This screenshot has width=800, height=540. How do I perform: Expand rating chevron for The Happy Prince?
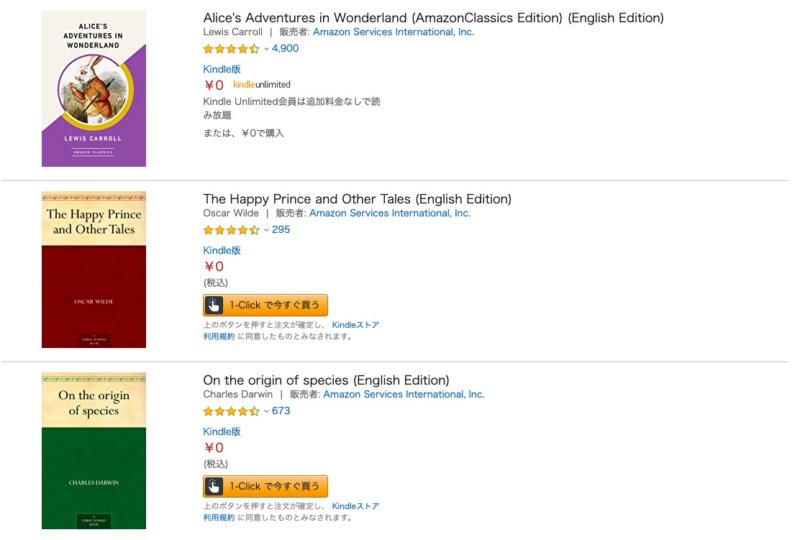pyautogui.click(x=266, y=230)
